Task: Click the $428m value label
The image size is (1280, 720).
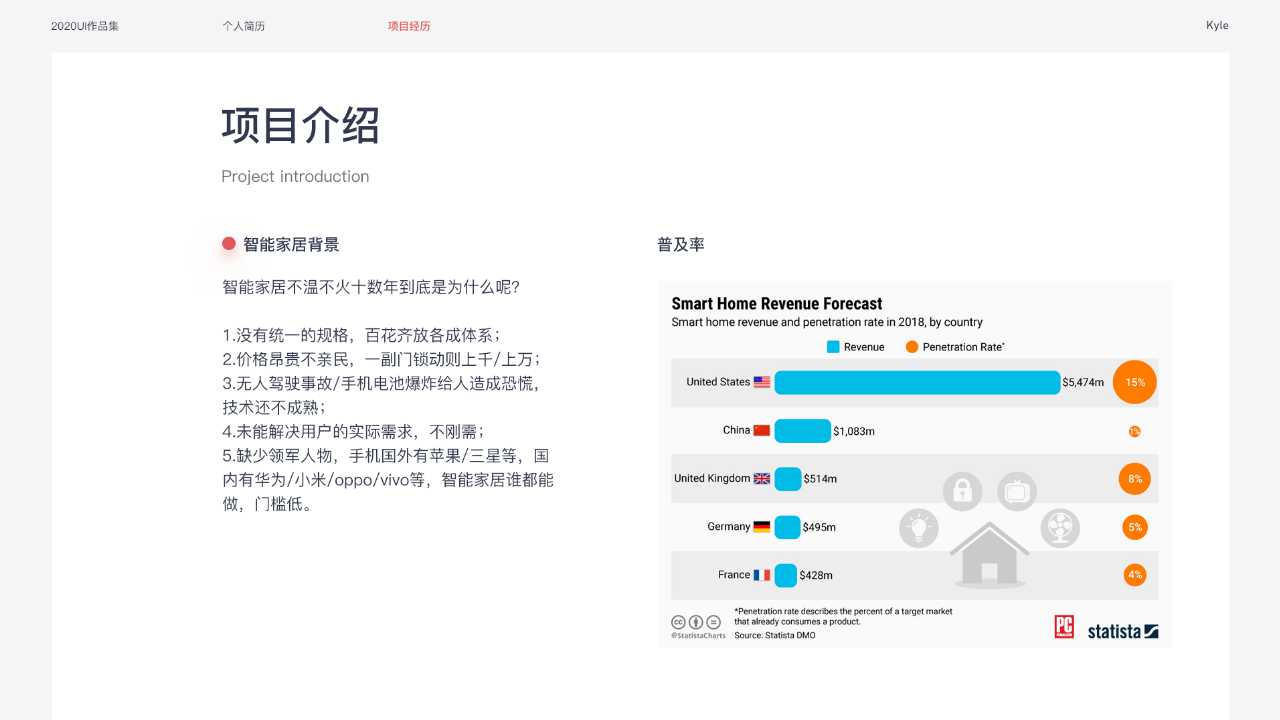Action: point(816,575)
